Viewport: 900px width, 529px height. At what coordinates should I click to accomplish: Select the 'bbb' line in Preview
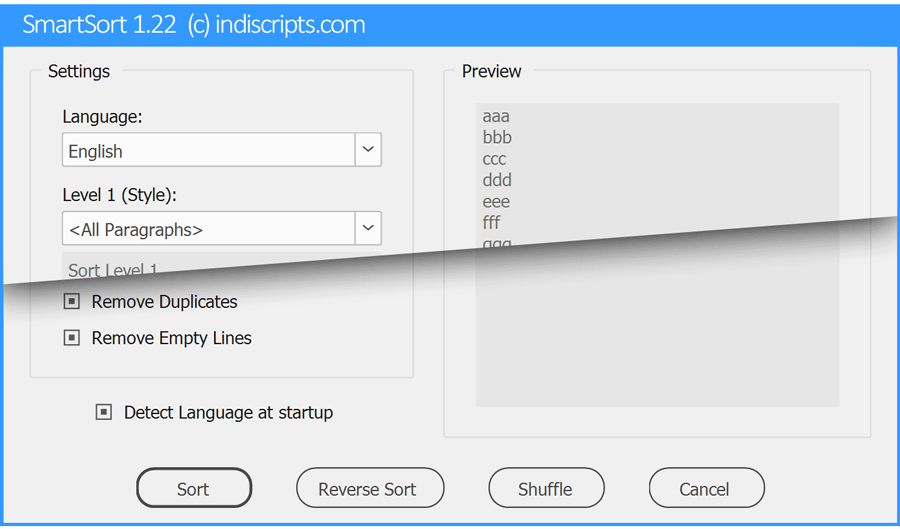497,137
